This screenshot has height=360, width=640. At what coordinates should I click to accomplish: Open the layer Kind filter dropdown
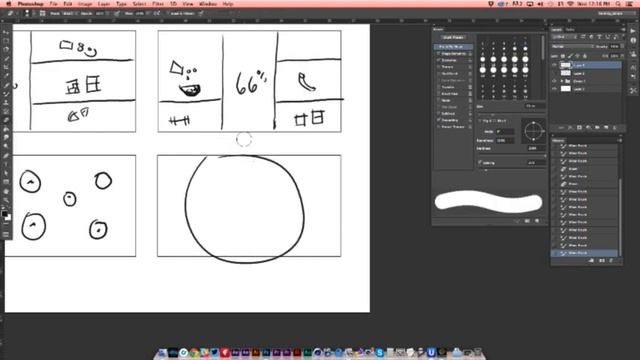pyautogui.click(x=563, y=37)
